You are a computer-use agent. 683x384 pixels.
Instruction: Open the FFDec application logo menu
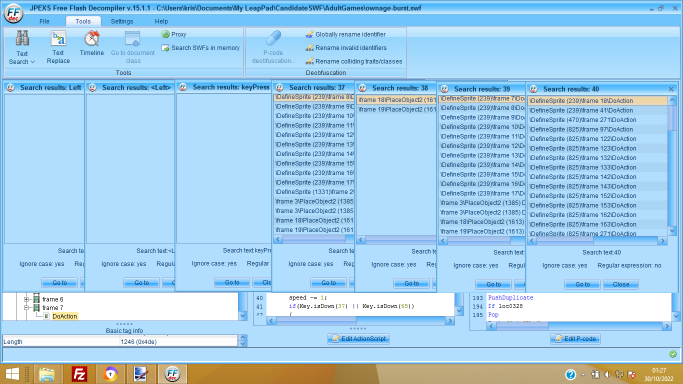(14, 13)
